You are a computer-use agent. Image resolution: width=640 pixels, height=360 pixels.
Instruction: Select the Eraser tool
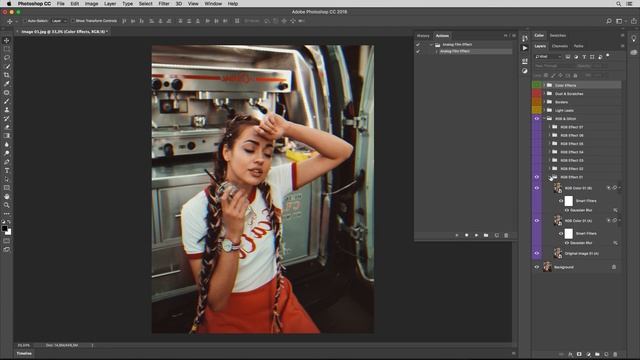tap(7, 127)
